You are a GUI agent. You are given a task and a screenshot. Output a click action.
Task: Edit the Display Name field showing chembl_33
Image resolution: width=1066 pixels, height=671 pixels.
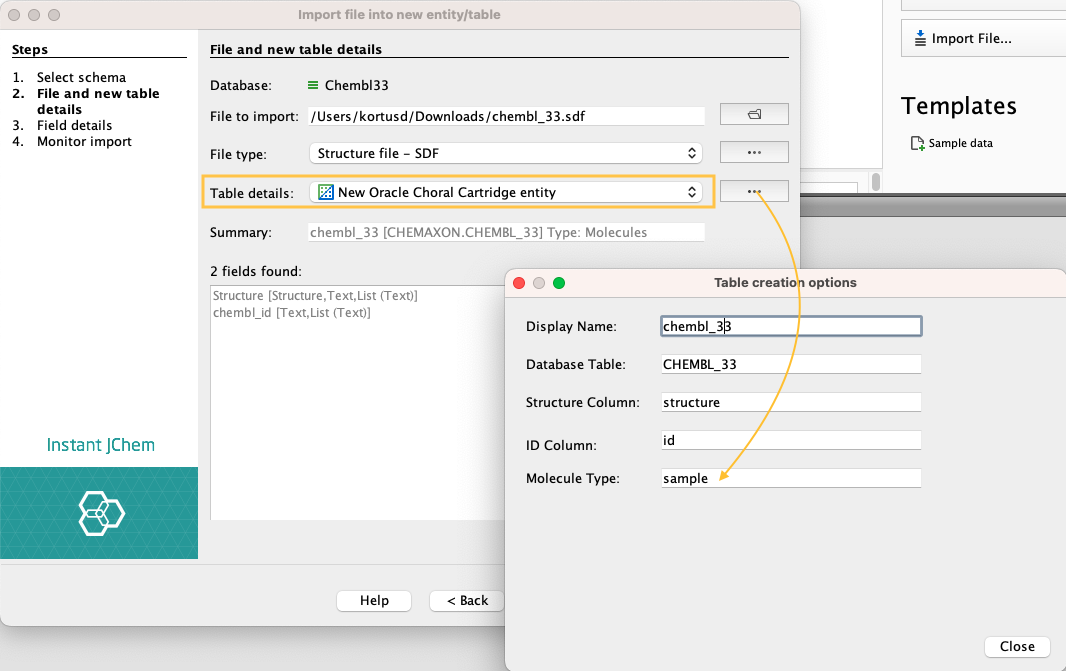[x=789, y=325]
